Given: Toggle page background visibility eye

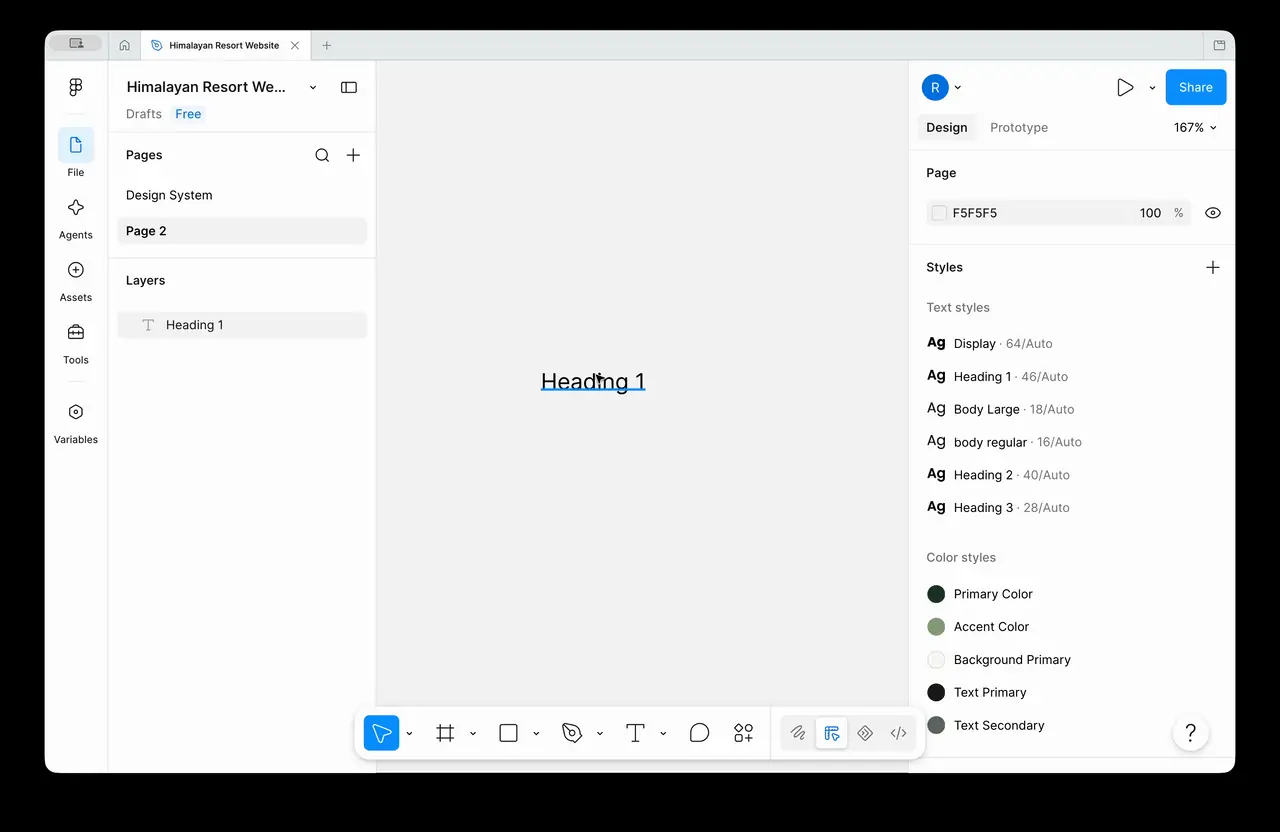Looking at the screenshot, I should point(1213,213).
